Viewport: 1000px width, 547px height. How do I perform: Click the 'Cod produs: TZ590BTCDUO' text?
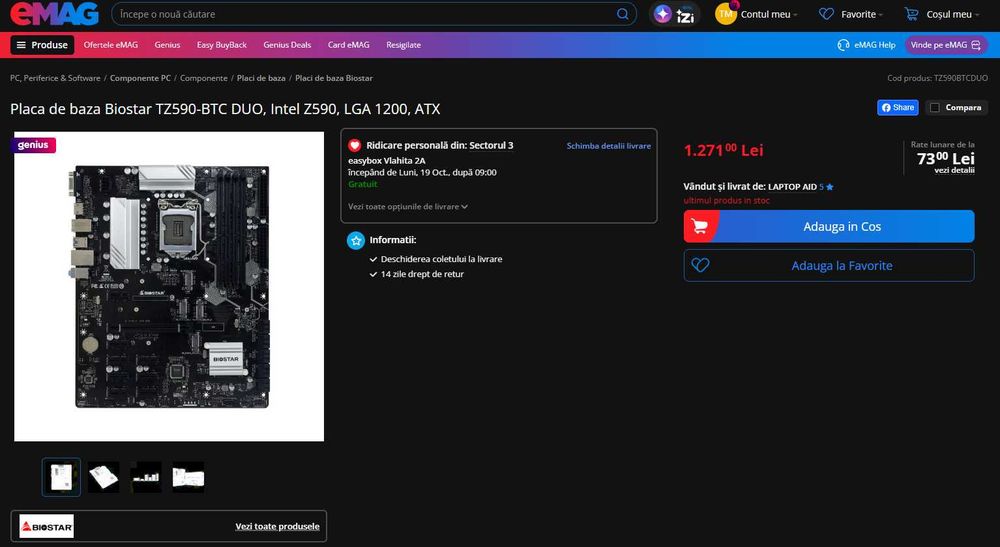point(938,78)
